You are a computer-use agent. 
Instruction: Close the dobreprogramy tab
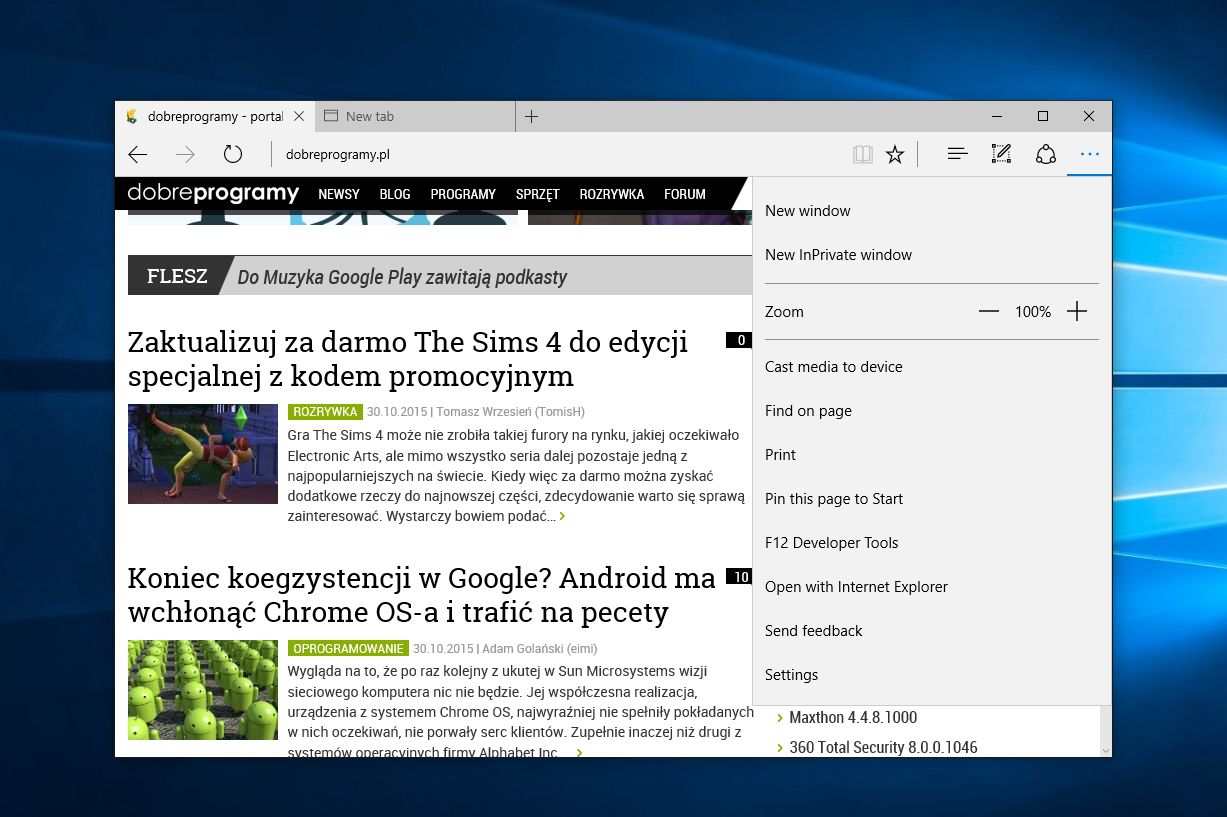pyautogui.click(x=299, y=116)
